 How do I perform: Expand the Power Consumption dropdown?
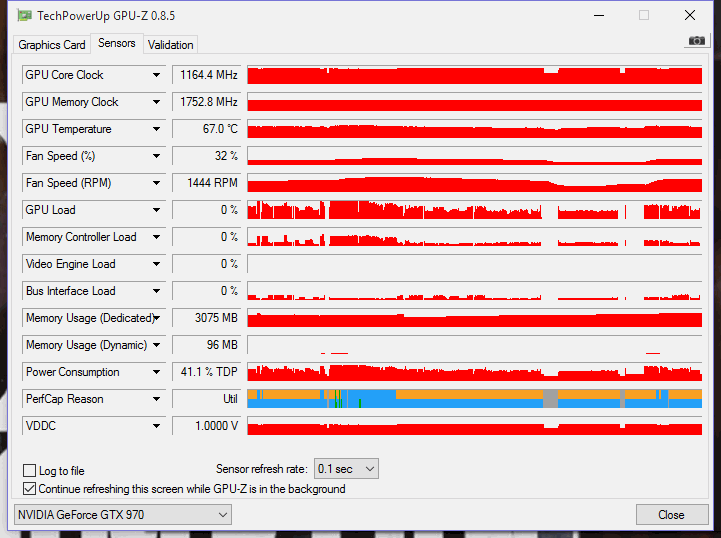click(156, 372)
